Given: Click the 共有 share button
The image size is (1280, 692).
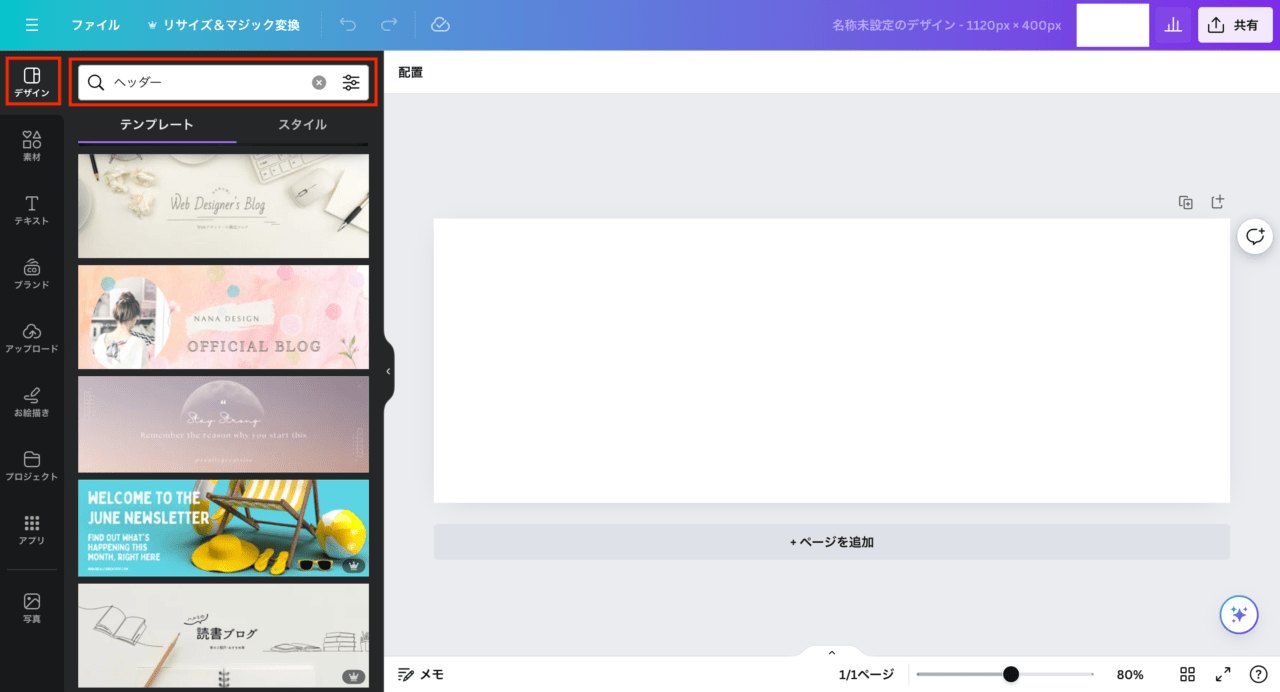Looking at the screenshot, I should (1235, 25).
